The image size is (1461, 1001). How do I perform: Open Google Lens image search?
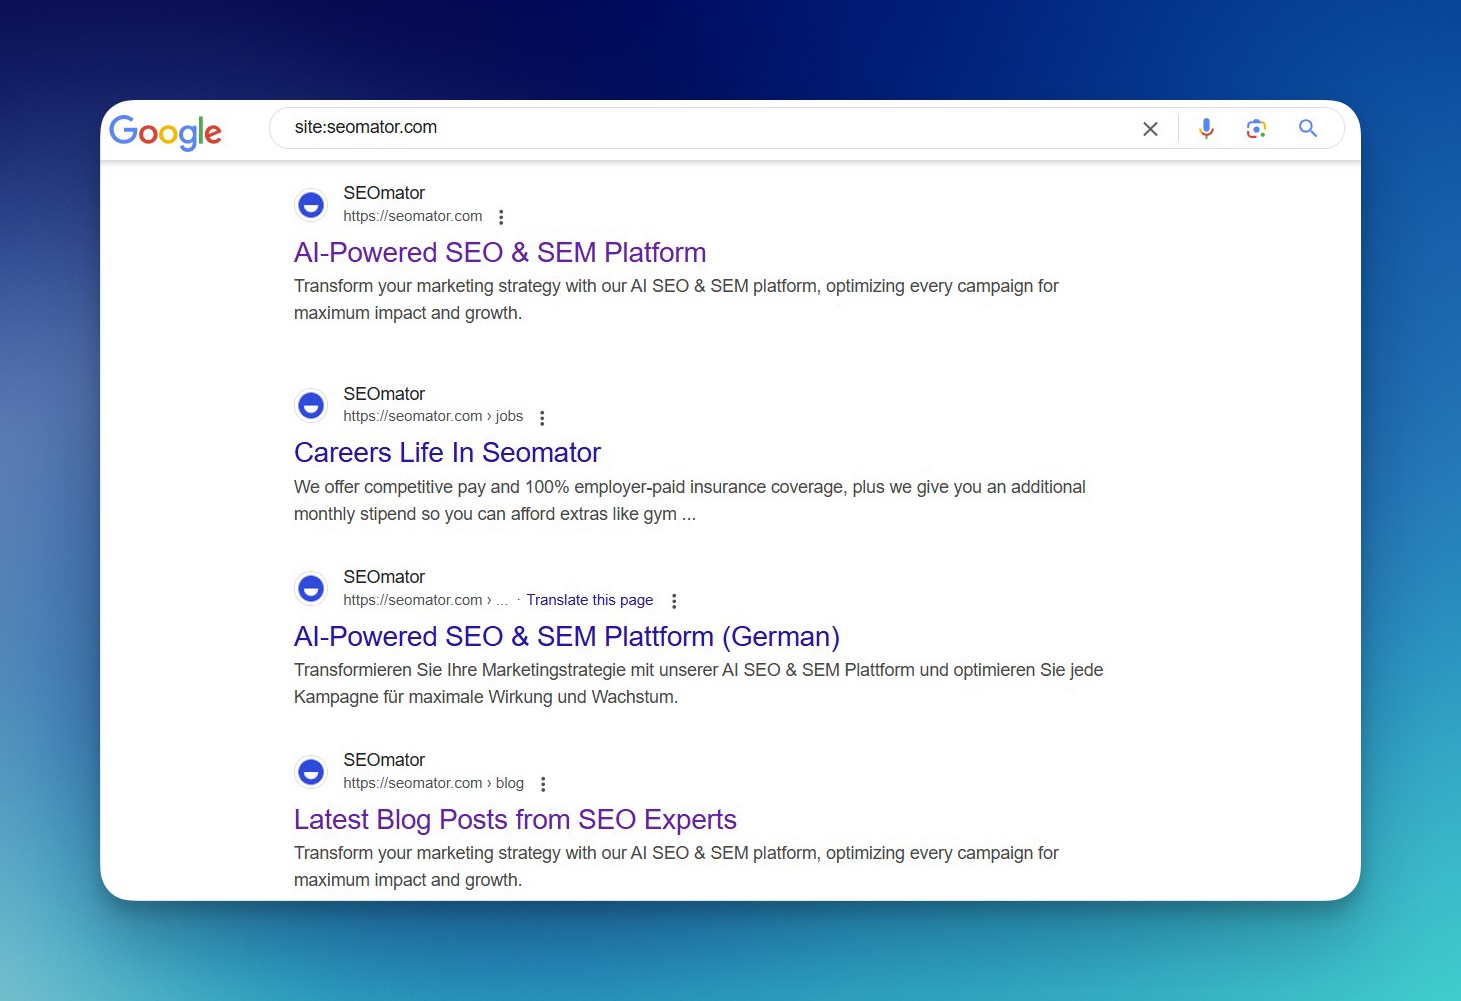click(1256, 128)
